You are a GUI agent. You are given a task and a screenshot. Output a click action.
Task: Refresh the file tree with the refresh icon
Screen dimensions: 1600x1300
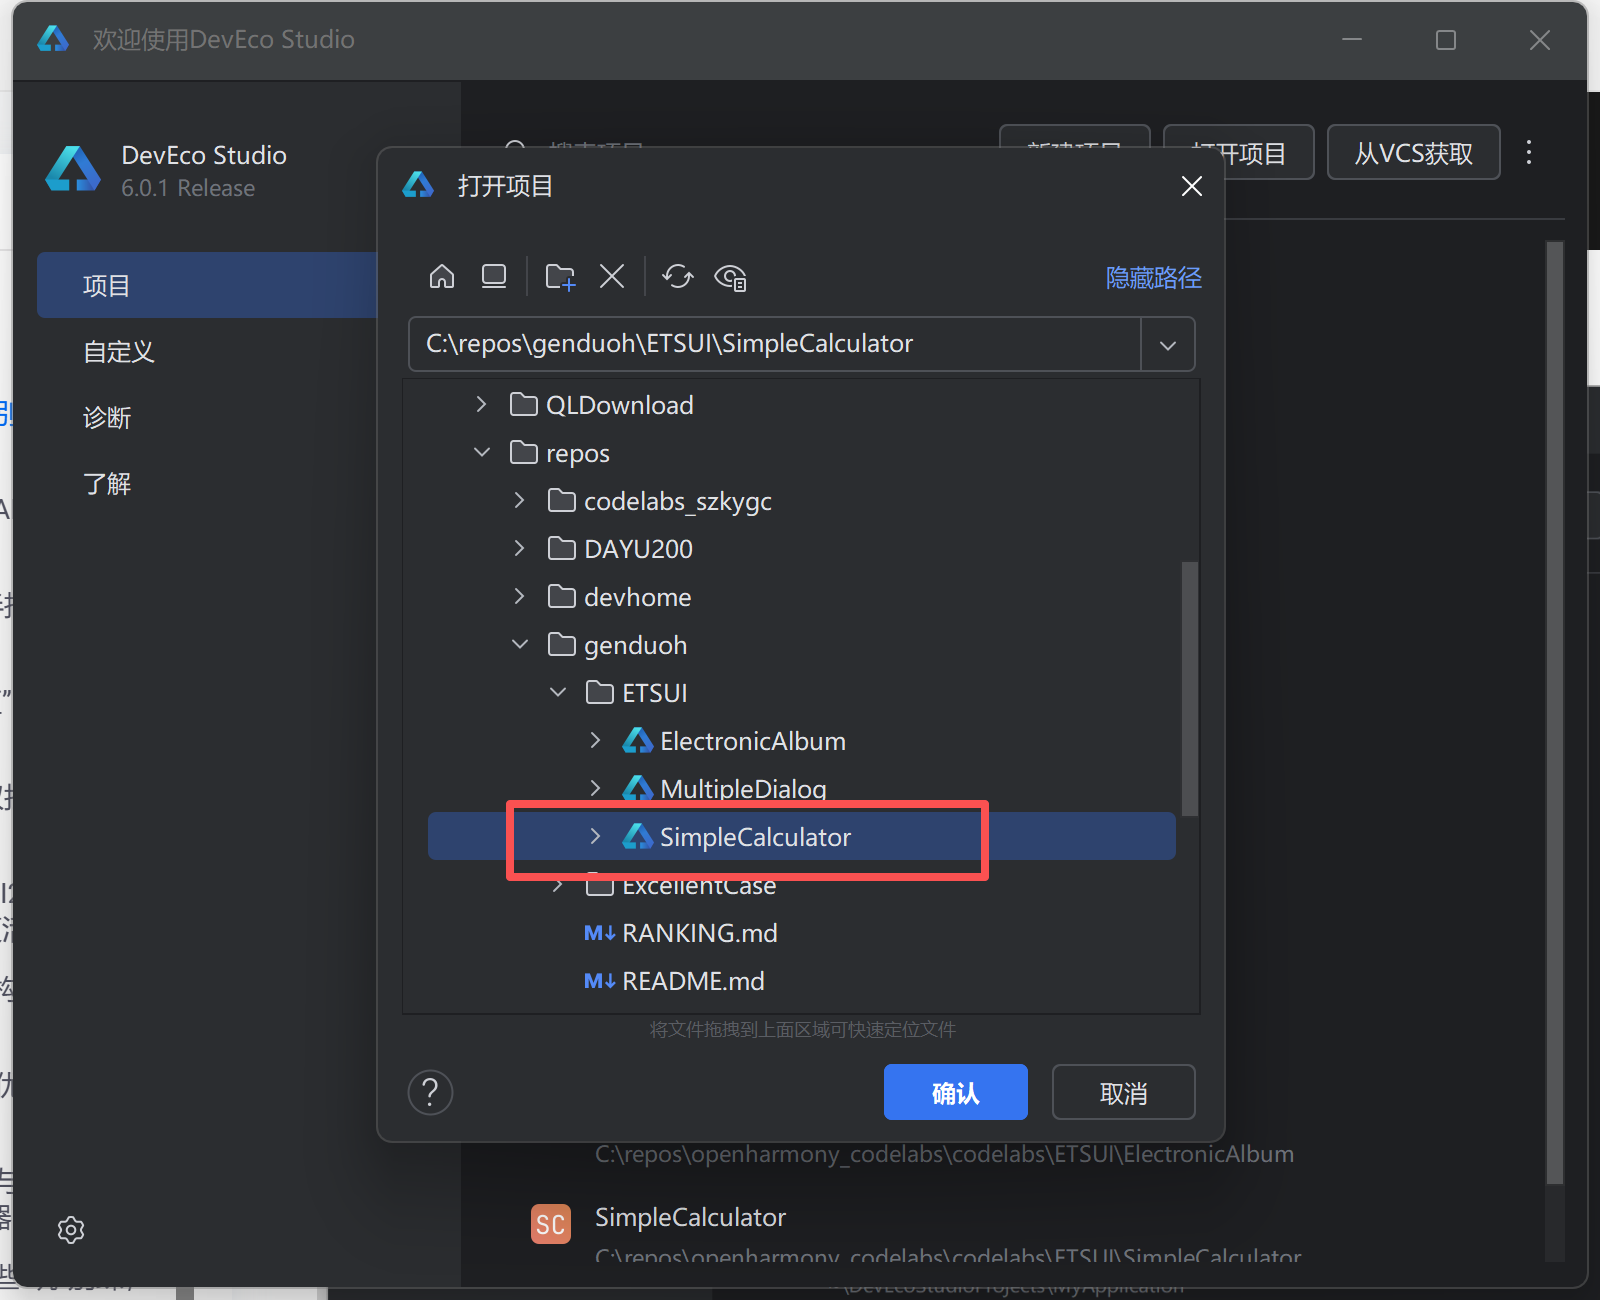[x=678, y=277]
